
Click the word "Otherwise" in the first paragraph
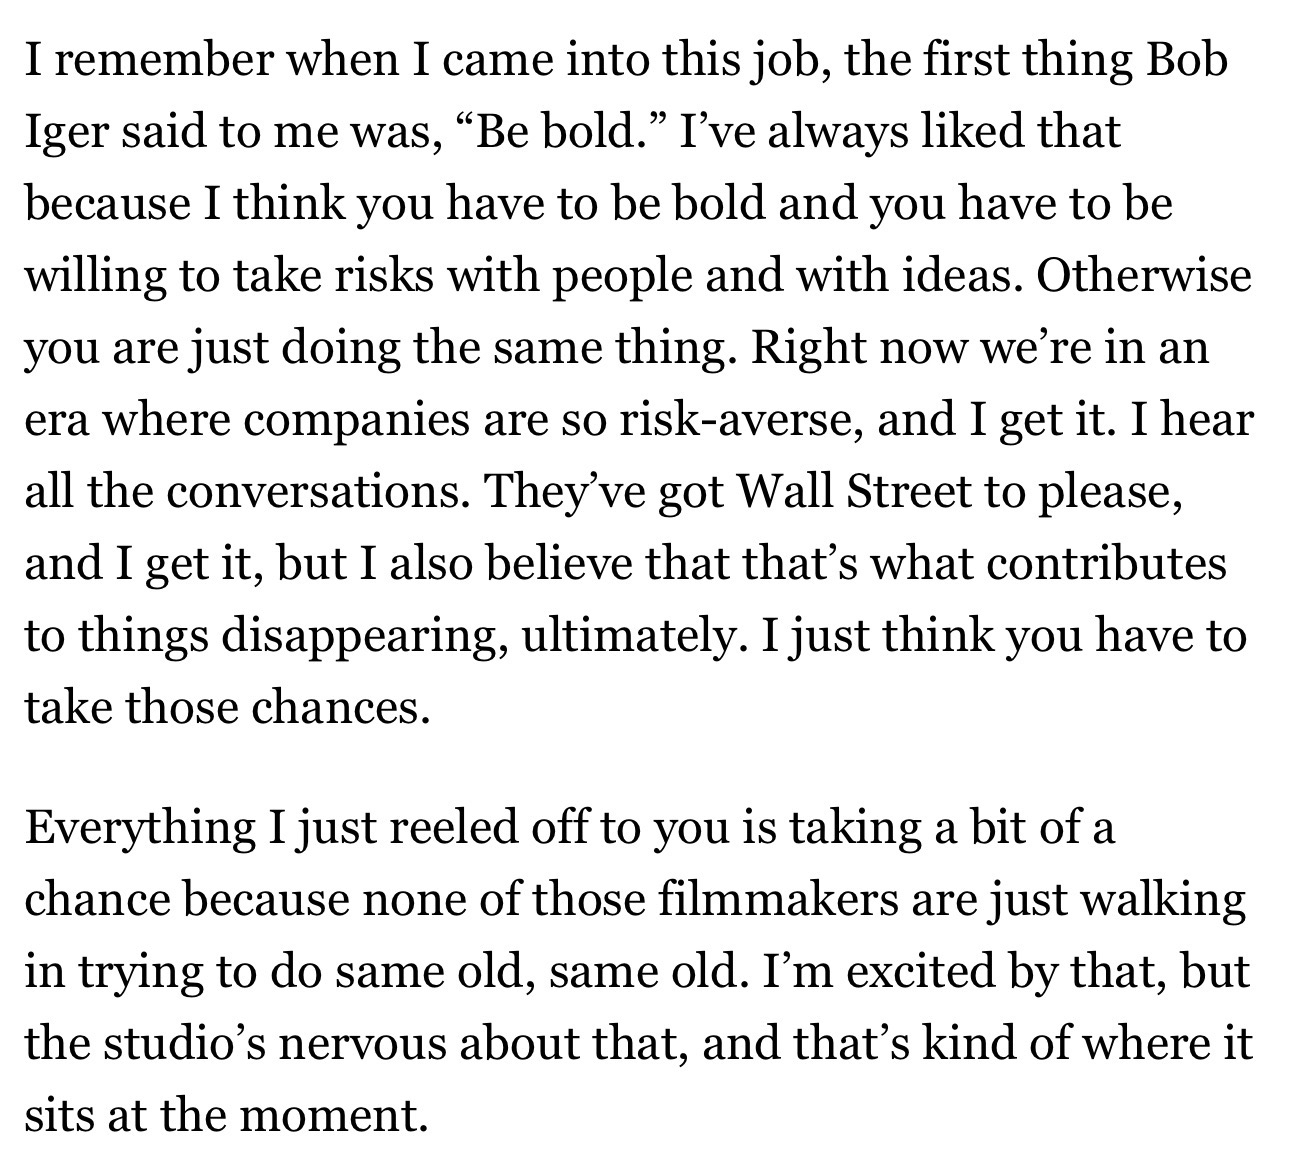(1143, 277)
